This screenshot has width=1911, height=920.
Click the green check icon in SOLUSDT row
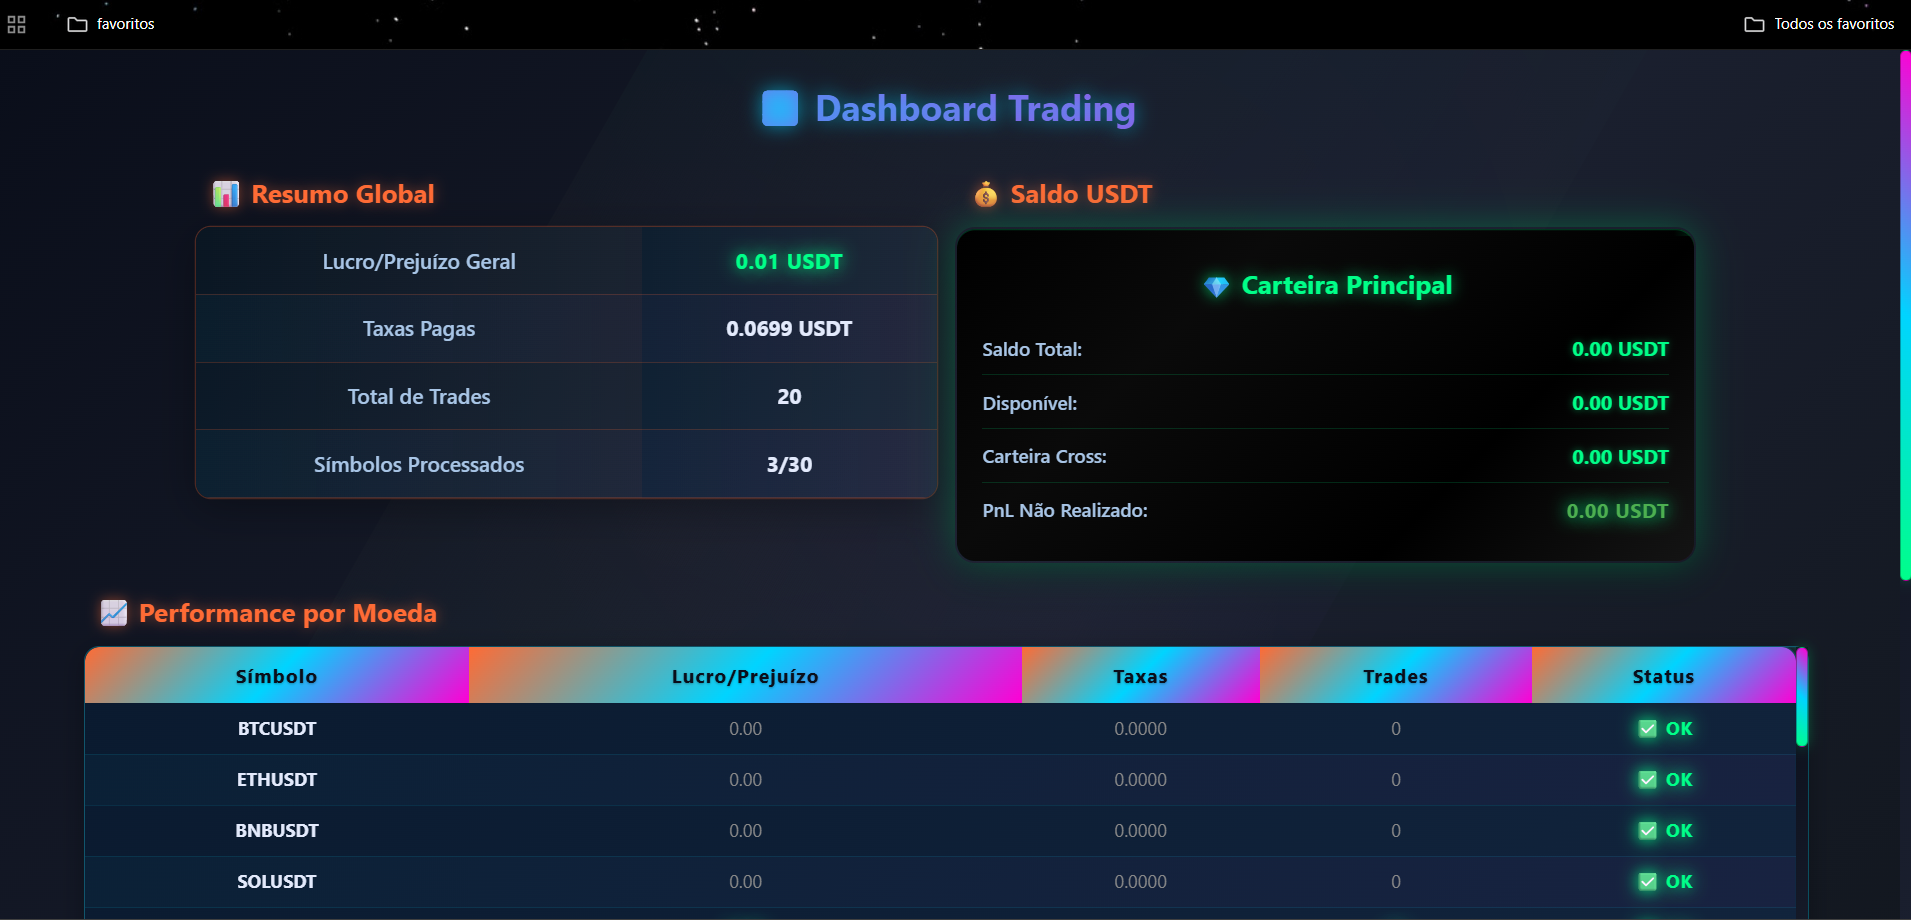click(x=1648, y=882)
